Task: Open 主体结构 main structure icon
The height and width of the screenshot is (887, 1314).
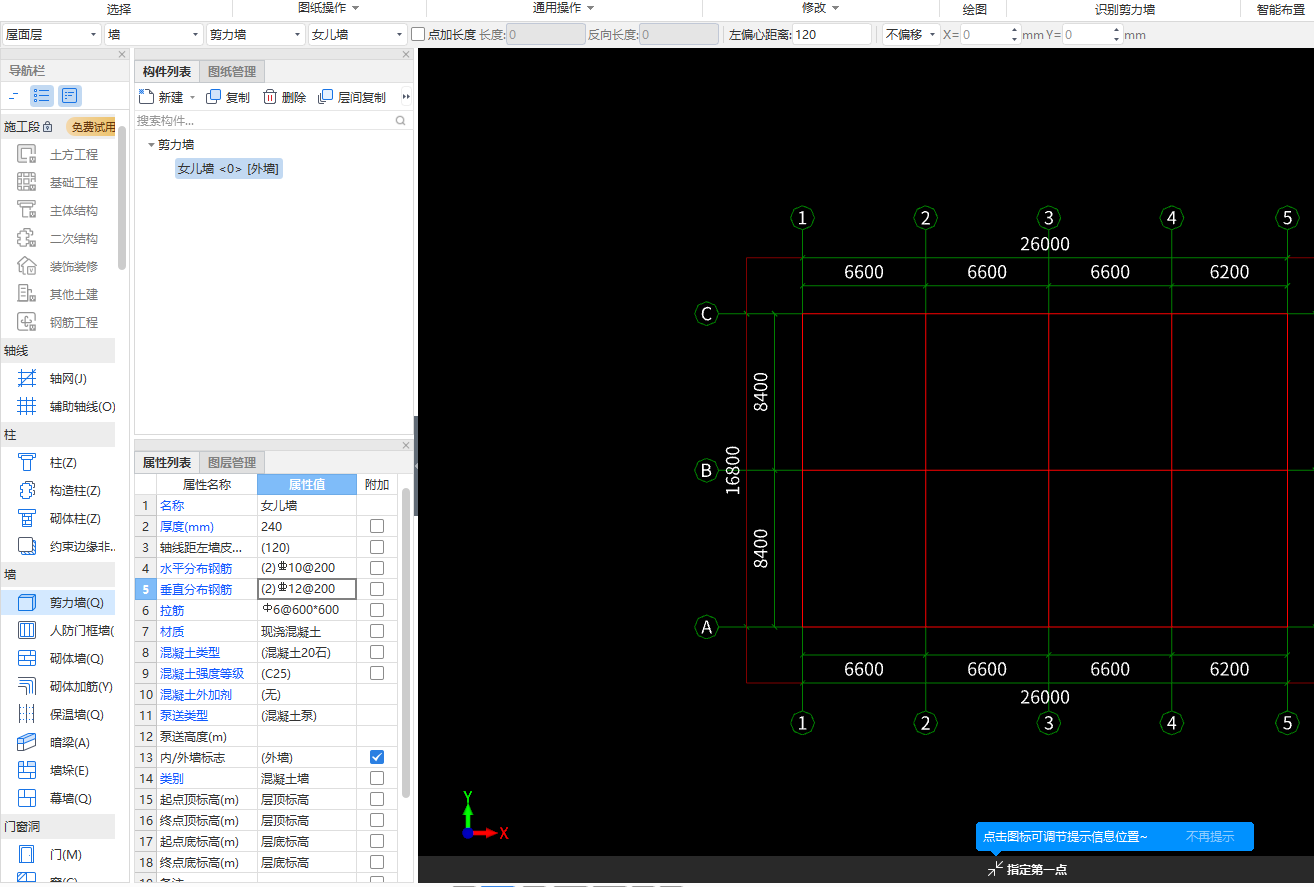Action: [28, 211]
